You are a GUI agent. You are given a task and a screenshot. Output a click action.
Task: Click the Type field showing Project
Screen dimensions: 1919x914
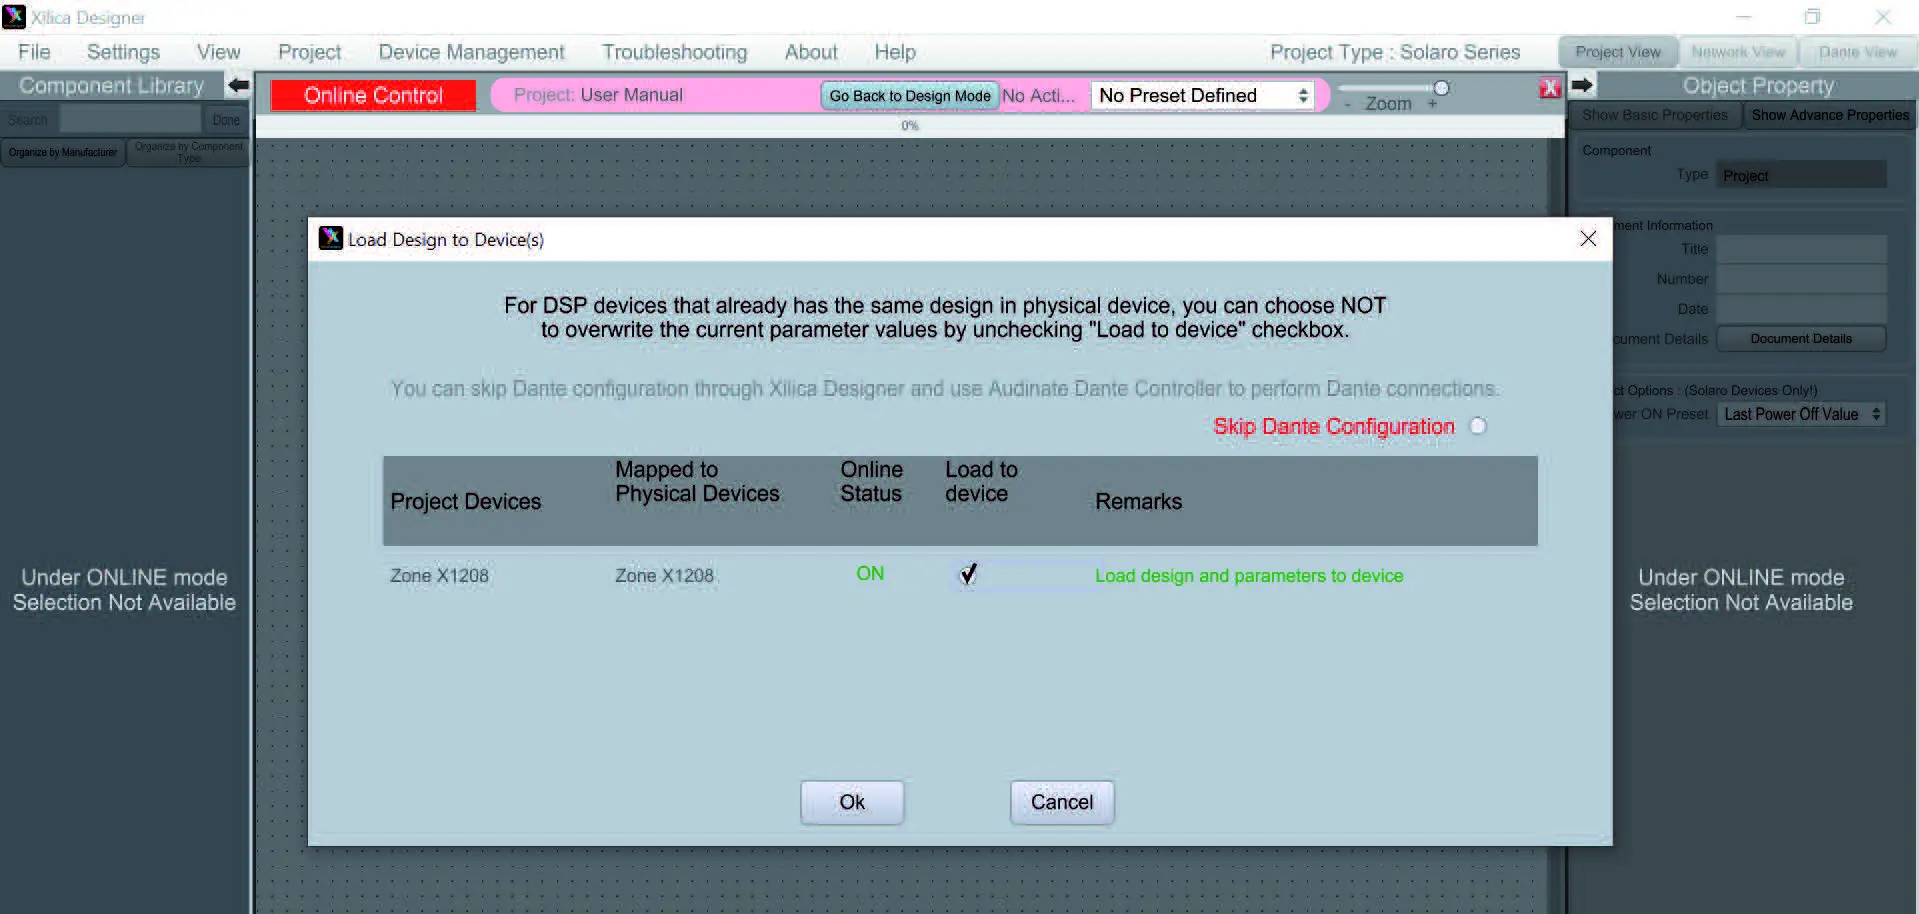pyautogui.click(x=1802, y=175)
